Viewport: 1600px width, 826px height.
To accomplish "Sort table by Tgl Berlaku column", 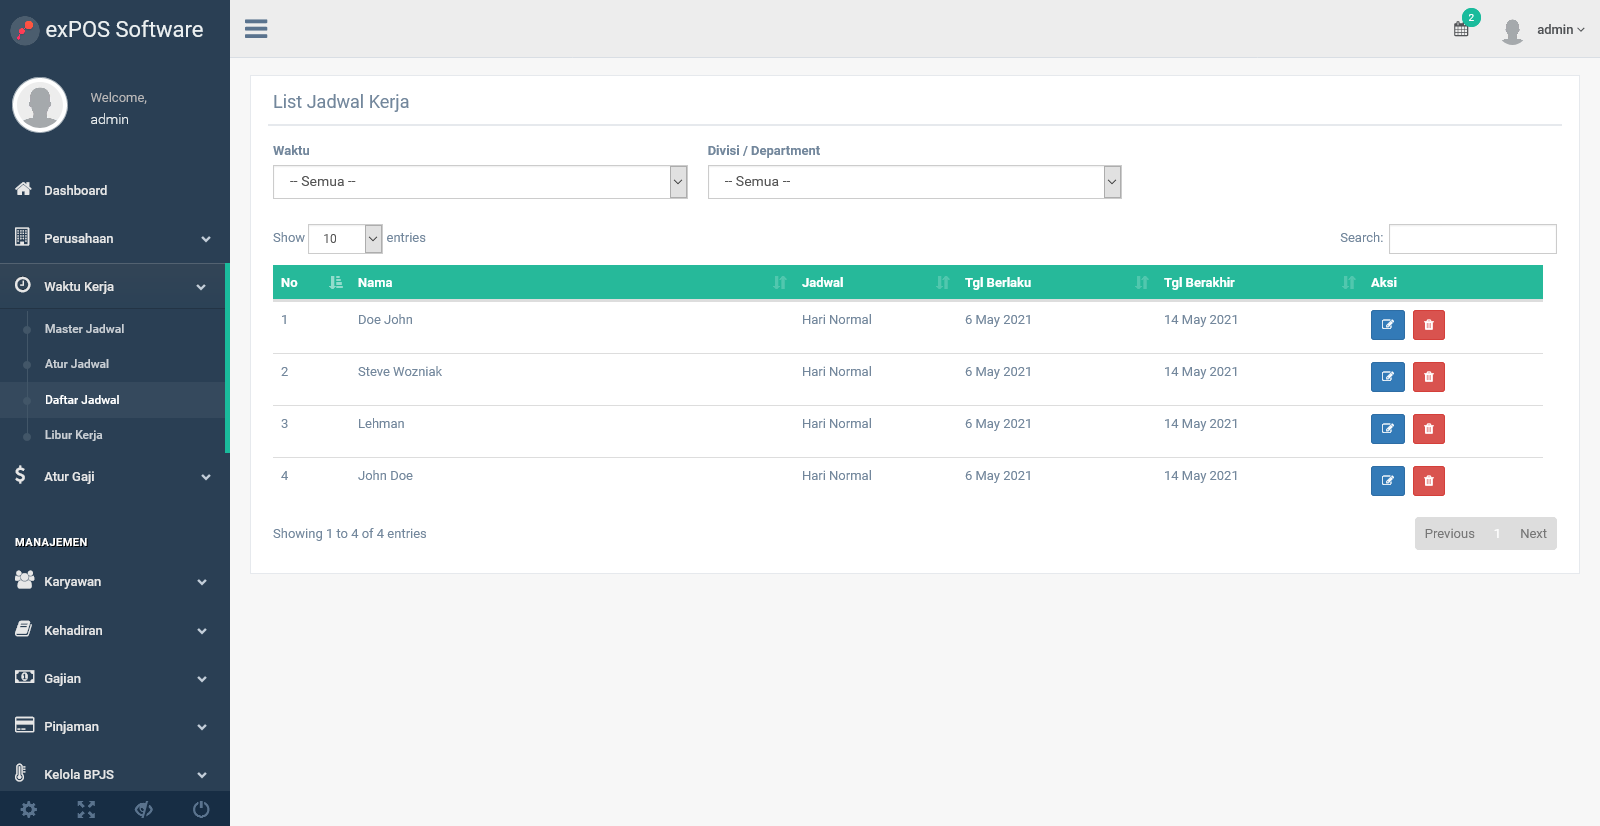I will tap(1056, 283).
